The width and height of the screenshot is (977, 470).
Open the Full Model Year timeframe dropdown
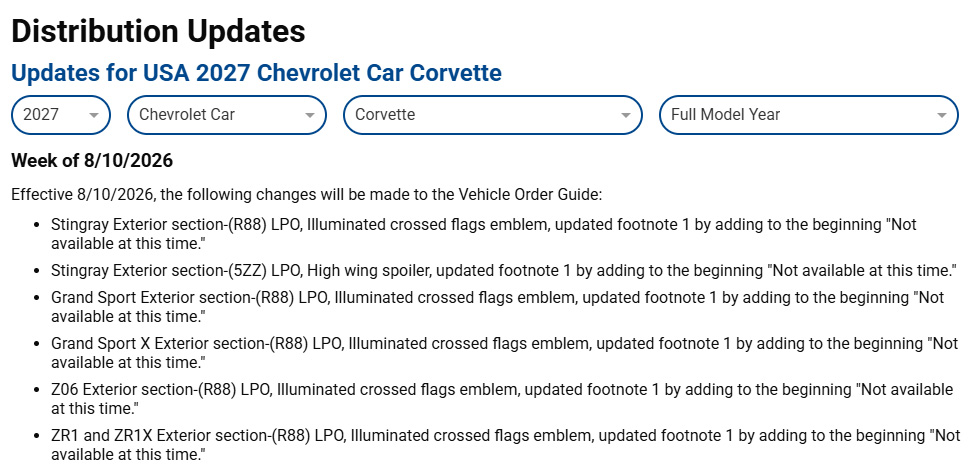809,115
